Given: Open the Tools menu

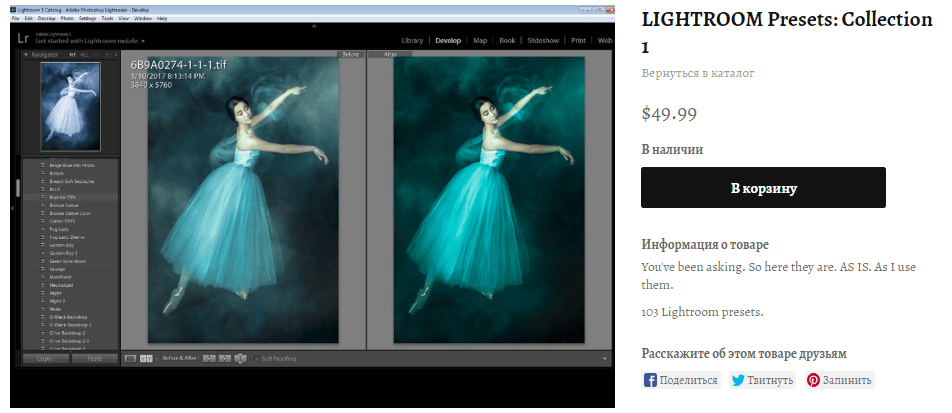Looking at the screenshot, I should (107, 18).
